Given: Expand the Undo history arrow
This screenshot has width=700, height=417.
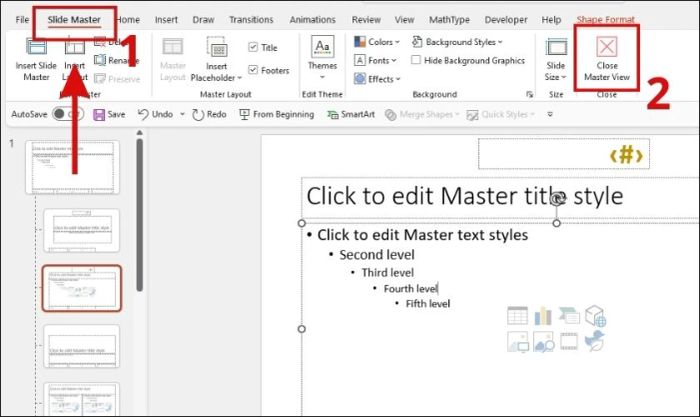Looking at the screenshot, I should click(x=182, y=114).
